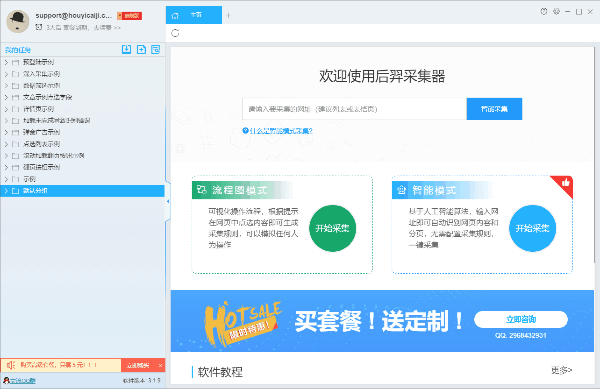This screenshot has width=600, height=389.
Task: Expand the 弹窗广告示例 folder
Action: pyautogui.click(x=6, y=132)
